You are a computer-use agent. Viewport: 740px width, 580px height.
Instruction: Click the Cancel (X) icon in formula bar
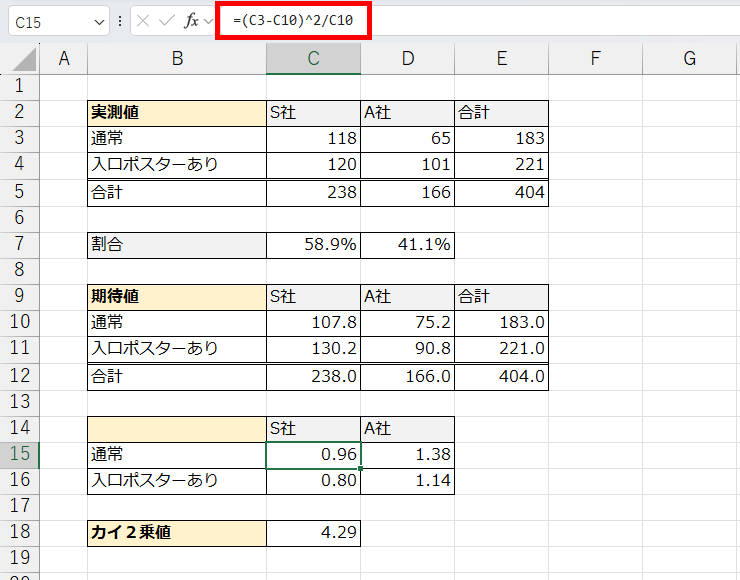click(x=145, y=21)
